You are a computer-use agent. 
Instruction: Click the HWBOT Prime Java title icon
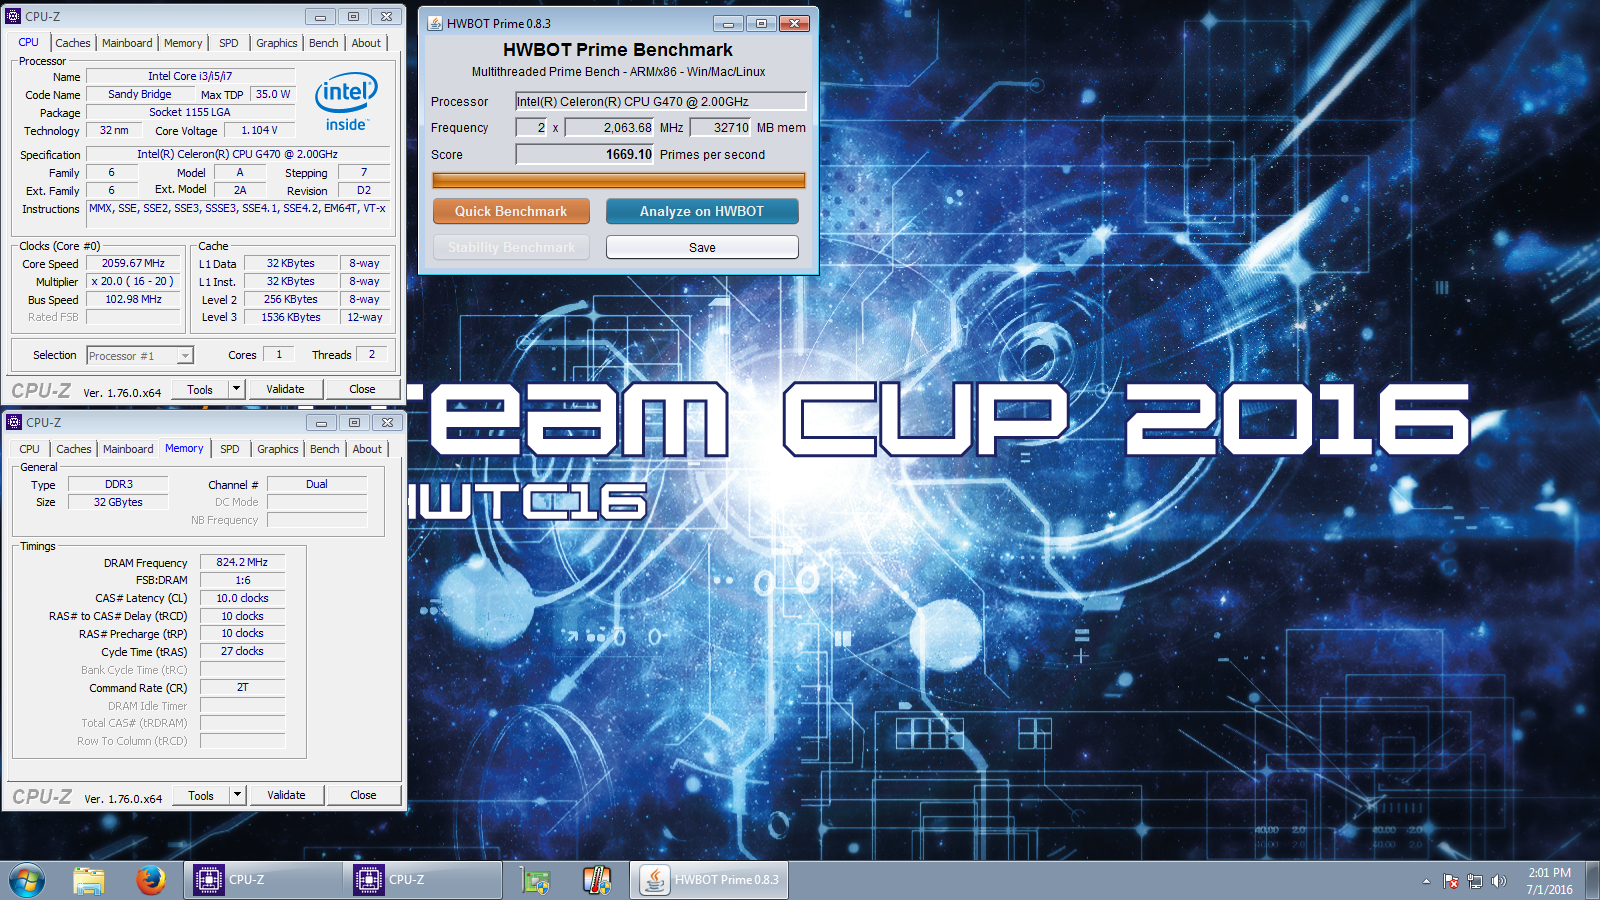pyautogui.click(x=435, y=23)
